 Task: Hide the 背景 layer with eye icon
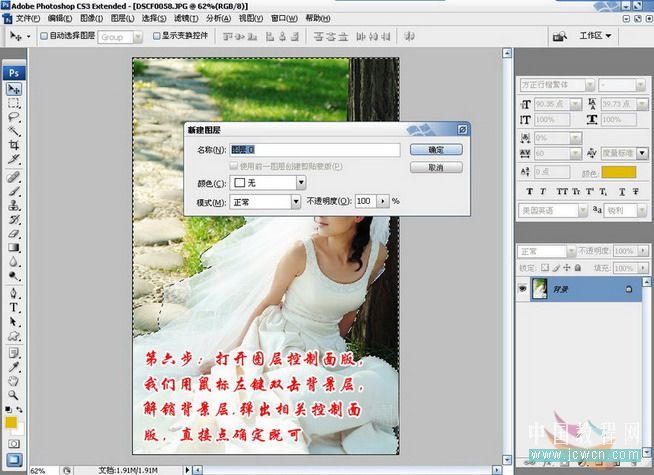coord(524,288)
